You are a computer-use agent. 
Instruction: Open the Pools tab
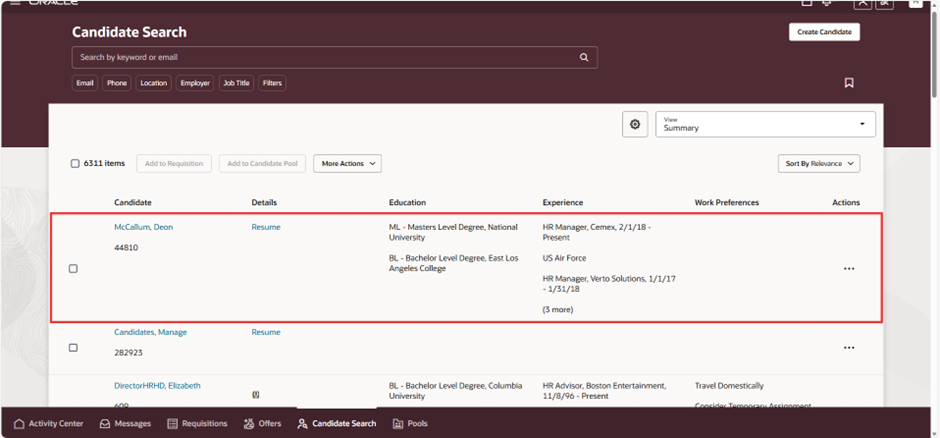pyautogui.click(x=410, y=424)
